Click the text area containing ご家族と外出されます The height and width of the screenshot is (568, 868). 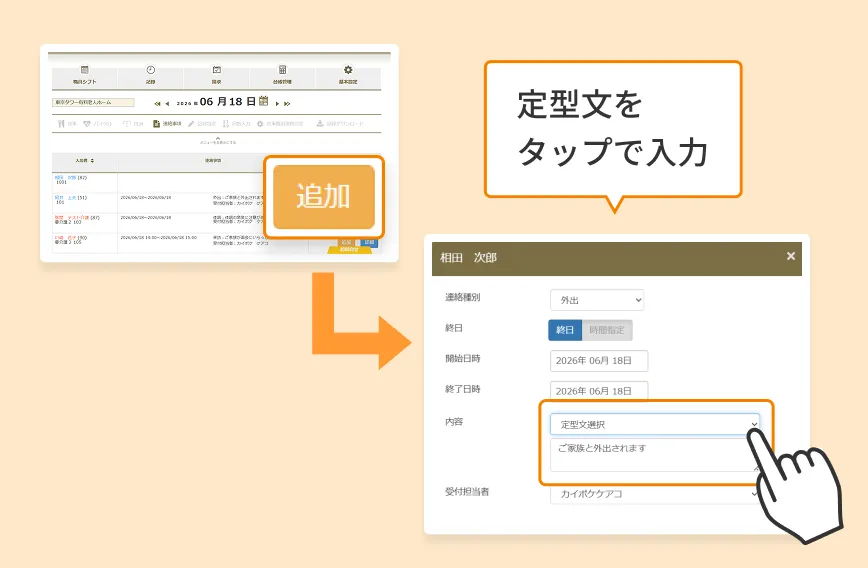pyautogui.click(x=654, y=455)
